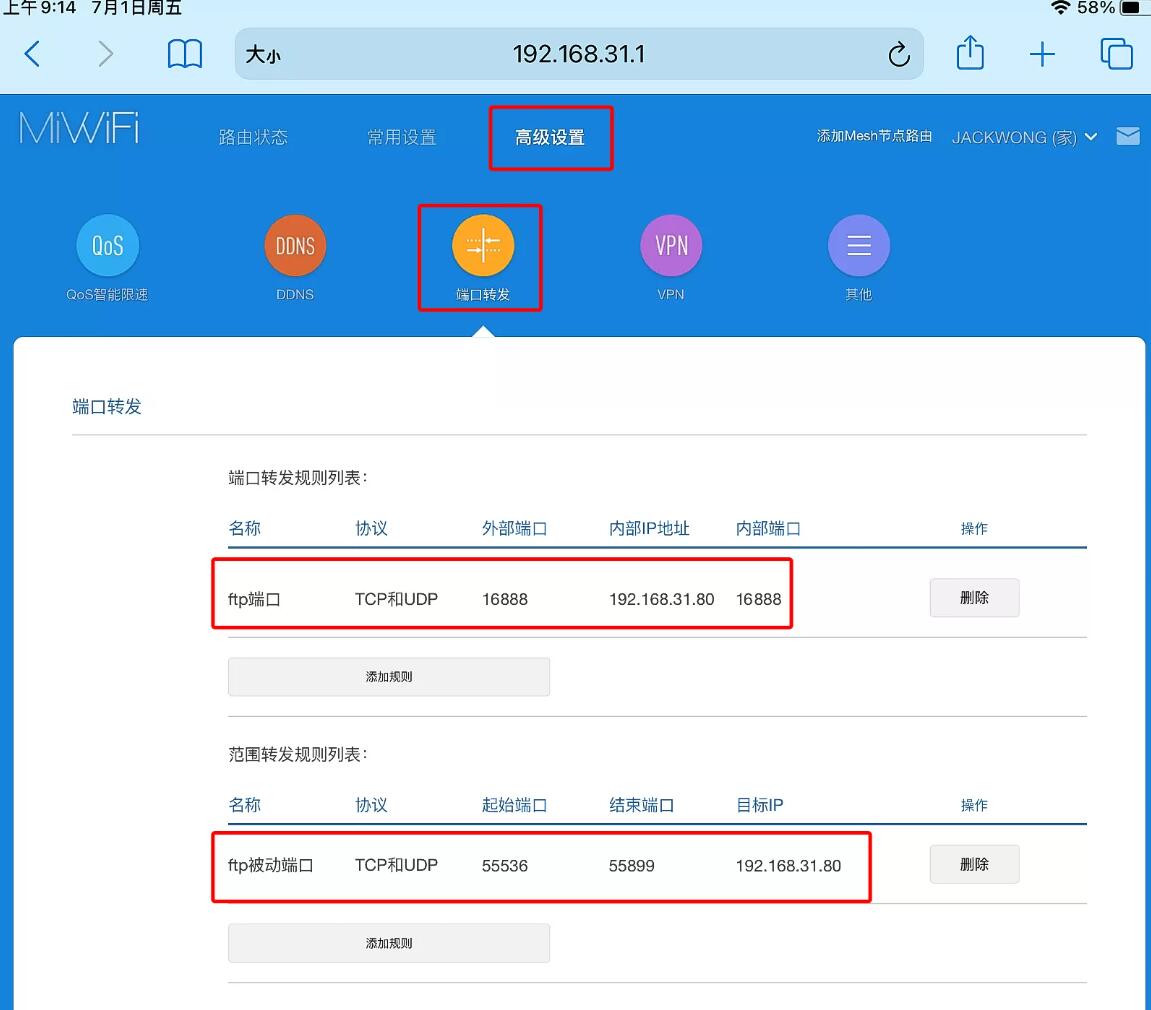Delete the ftp端口 forwarding rule
1151x1010 pixels.
pyautogui.click(x=974, y=598)
